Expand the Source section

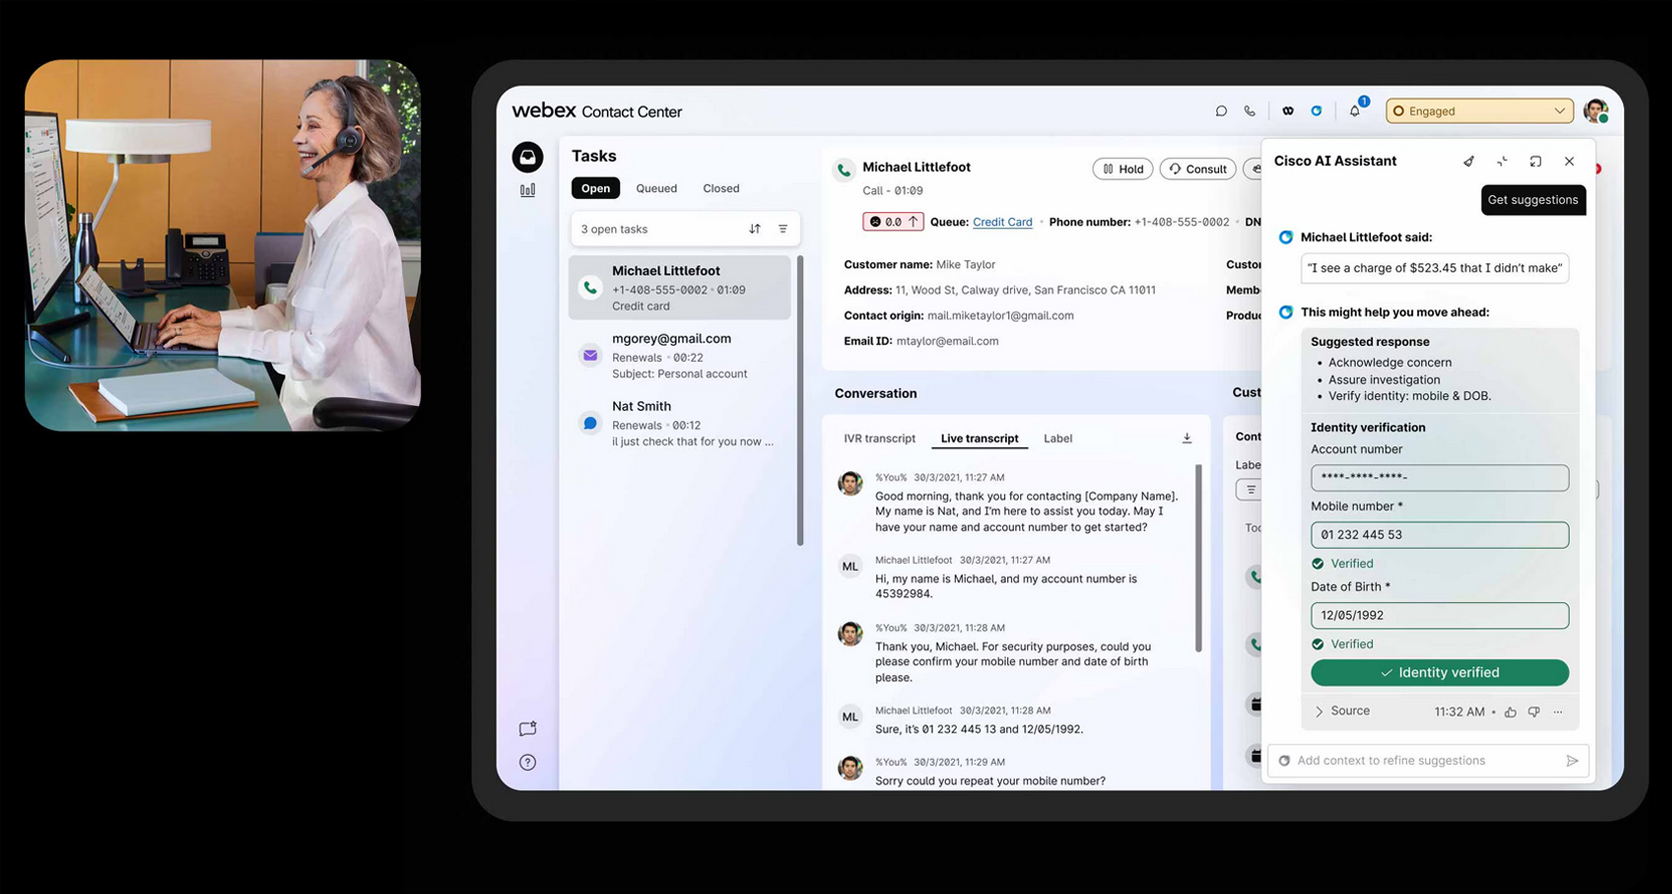(x=1341, y=711)
